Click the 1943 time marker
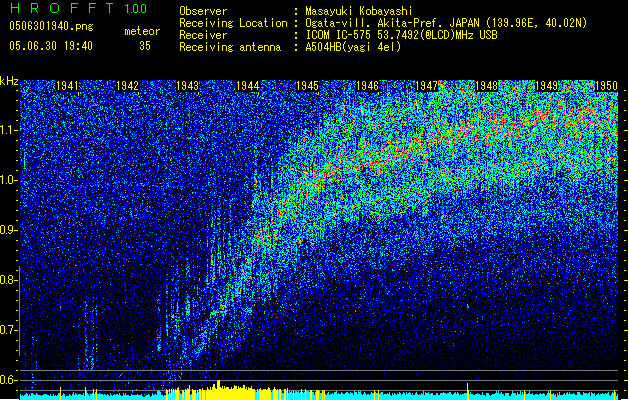Screen dimensions: 629x400 coord(187,86)
